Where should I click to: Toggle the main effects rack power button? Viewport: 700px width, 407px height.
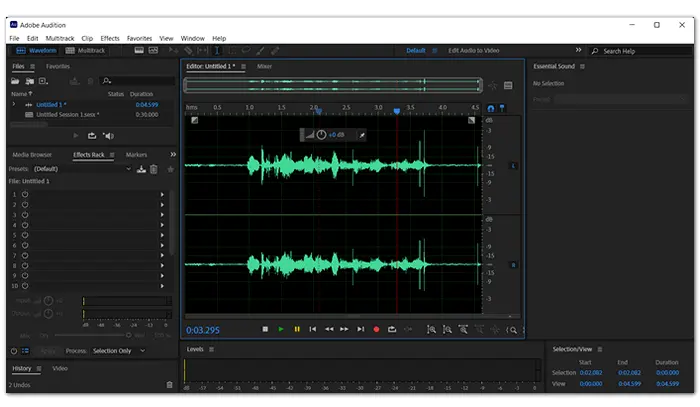[x=14, y=351]
